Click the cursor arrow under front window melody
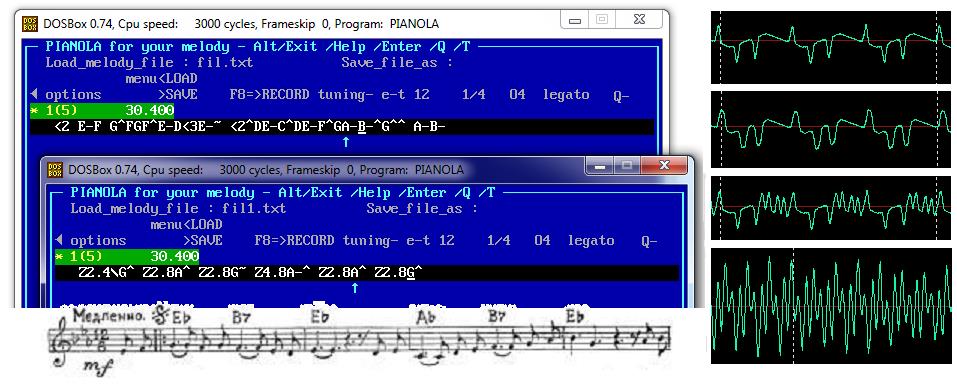This screenshot has height=390, width=957. (355, 288)
